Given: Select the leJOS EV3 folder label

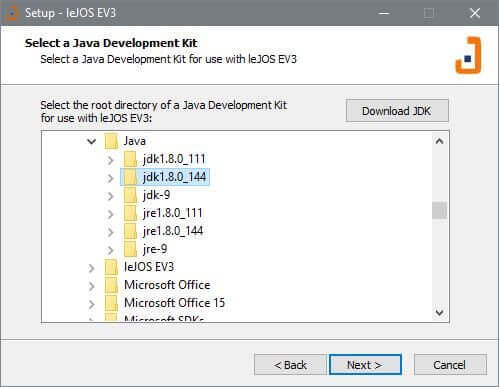Looking at the screenshot, I should pyautogui.click(x=149, y=267).
